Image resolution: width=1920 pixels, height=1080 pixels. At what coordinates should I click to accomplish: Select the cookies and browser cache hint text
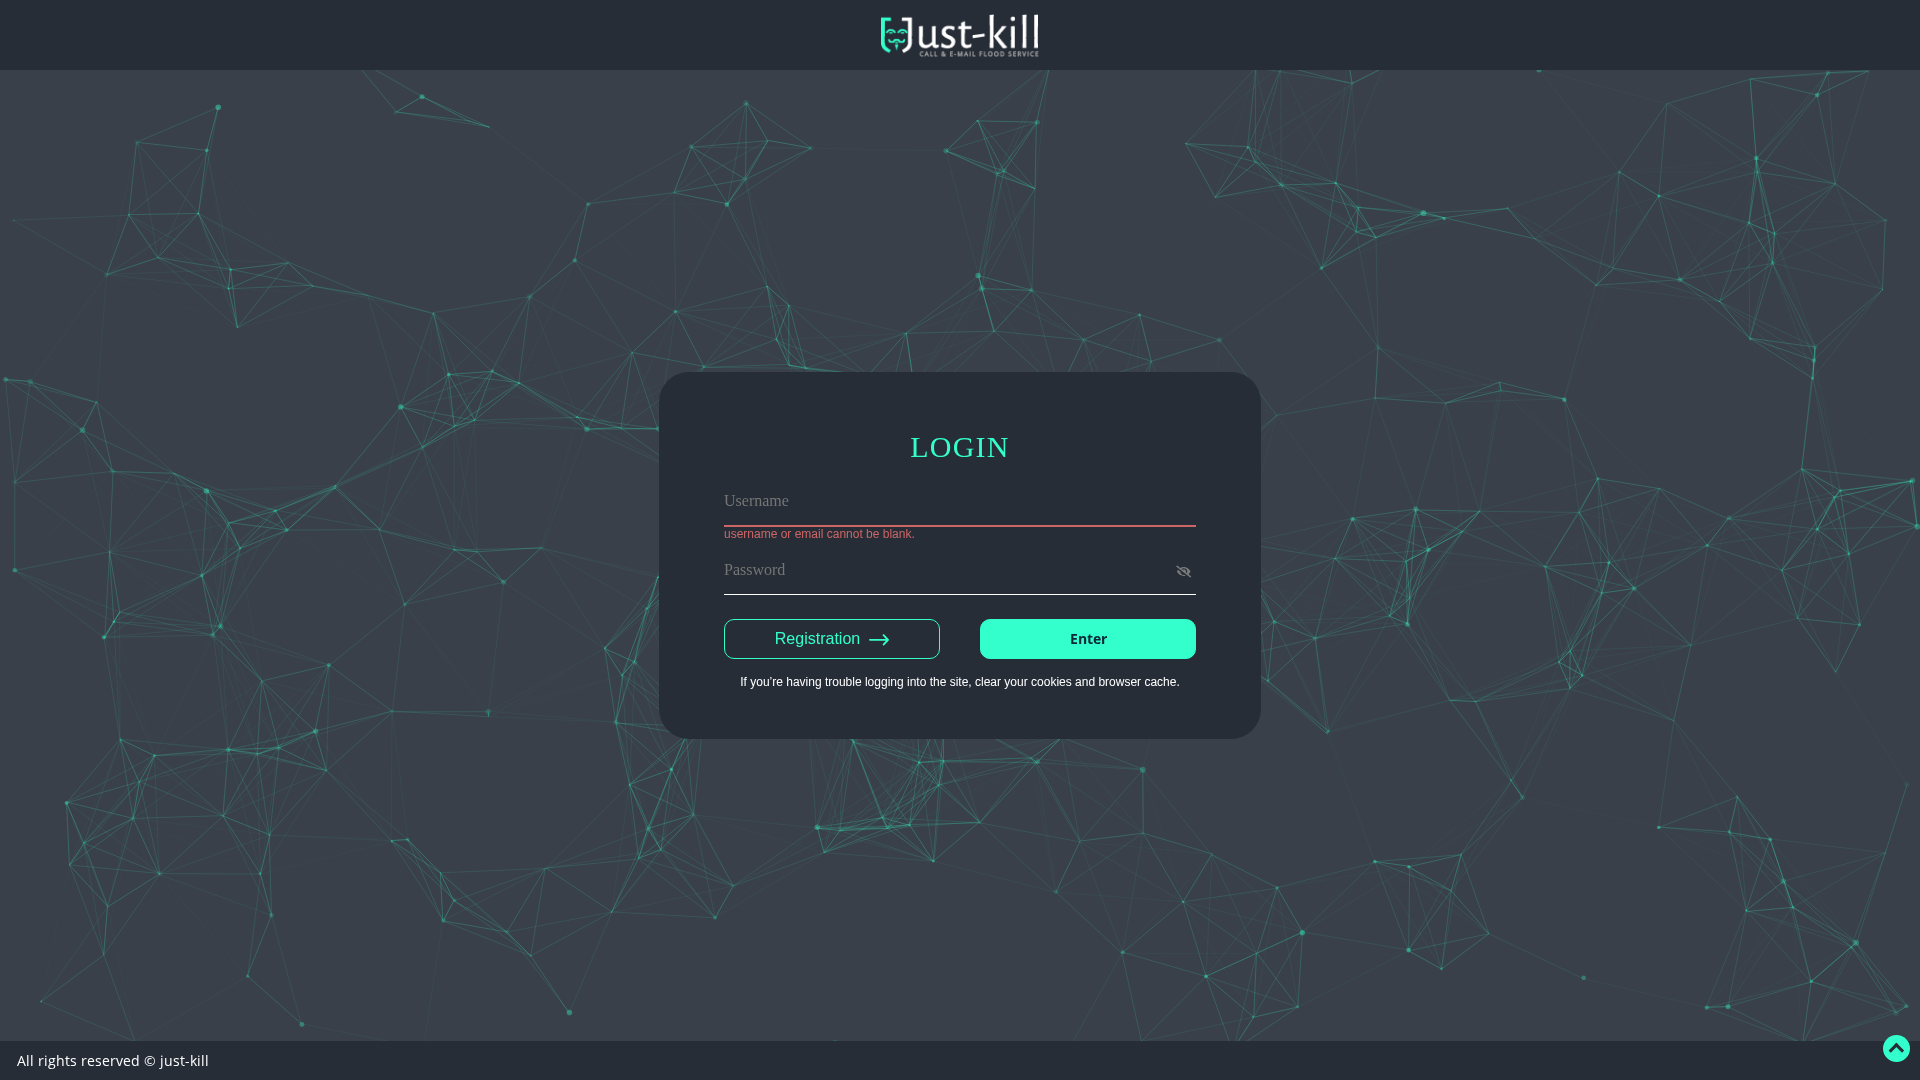[959, 682]
